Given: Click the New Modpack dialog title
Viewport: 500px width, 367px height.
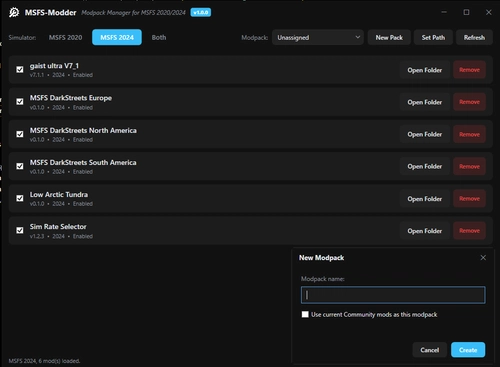Looking at the screenshot, I should pos(321,258).
